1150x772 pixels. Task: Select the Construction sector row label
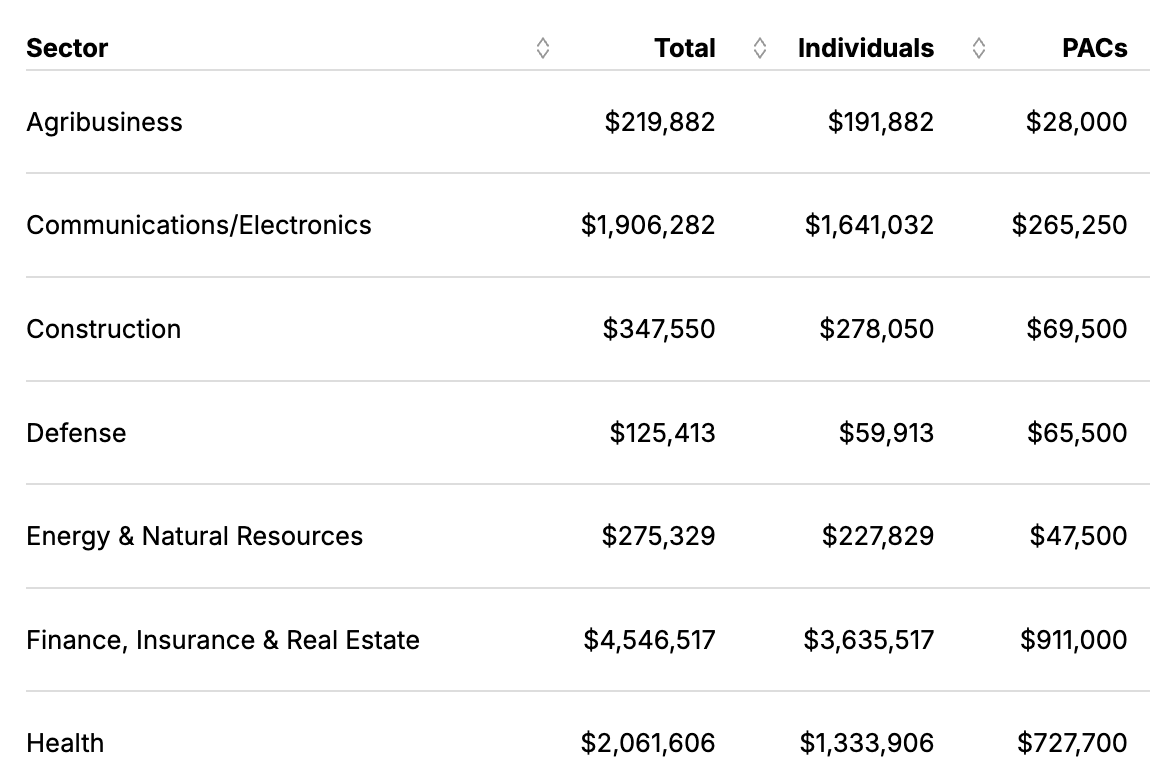tap(104, 329)
